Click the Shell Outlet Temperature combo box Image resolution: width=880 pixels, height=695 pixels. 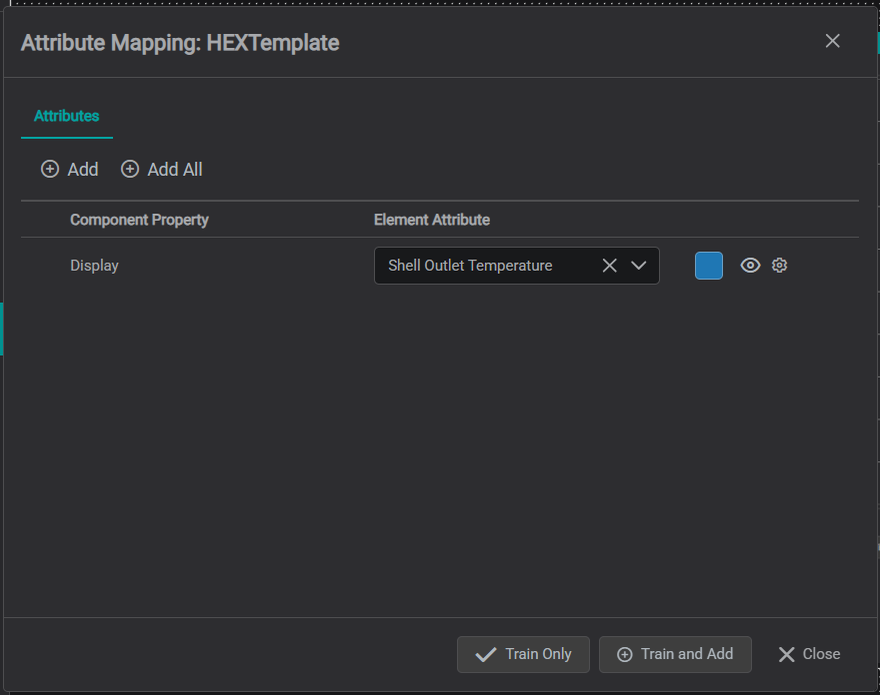pyautogui.click(x=517, y=266)
